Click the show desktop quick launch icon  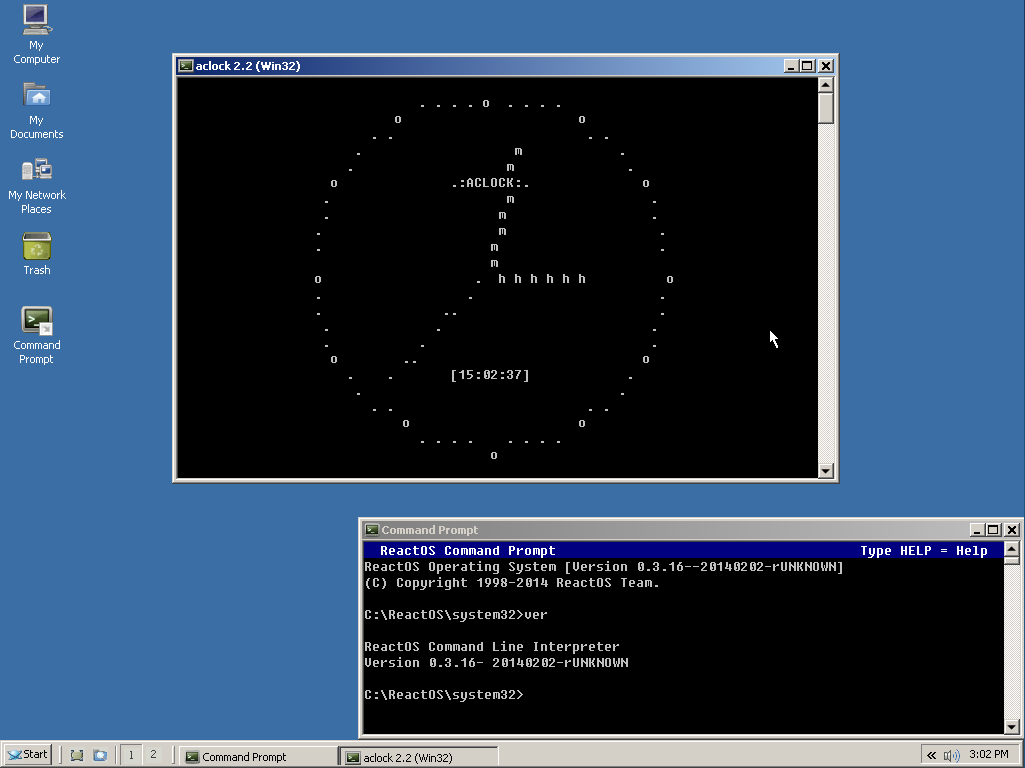coord(77,755)
